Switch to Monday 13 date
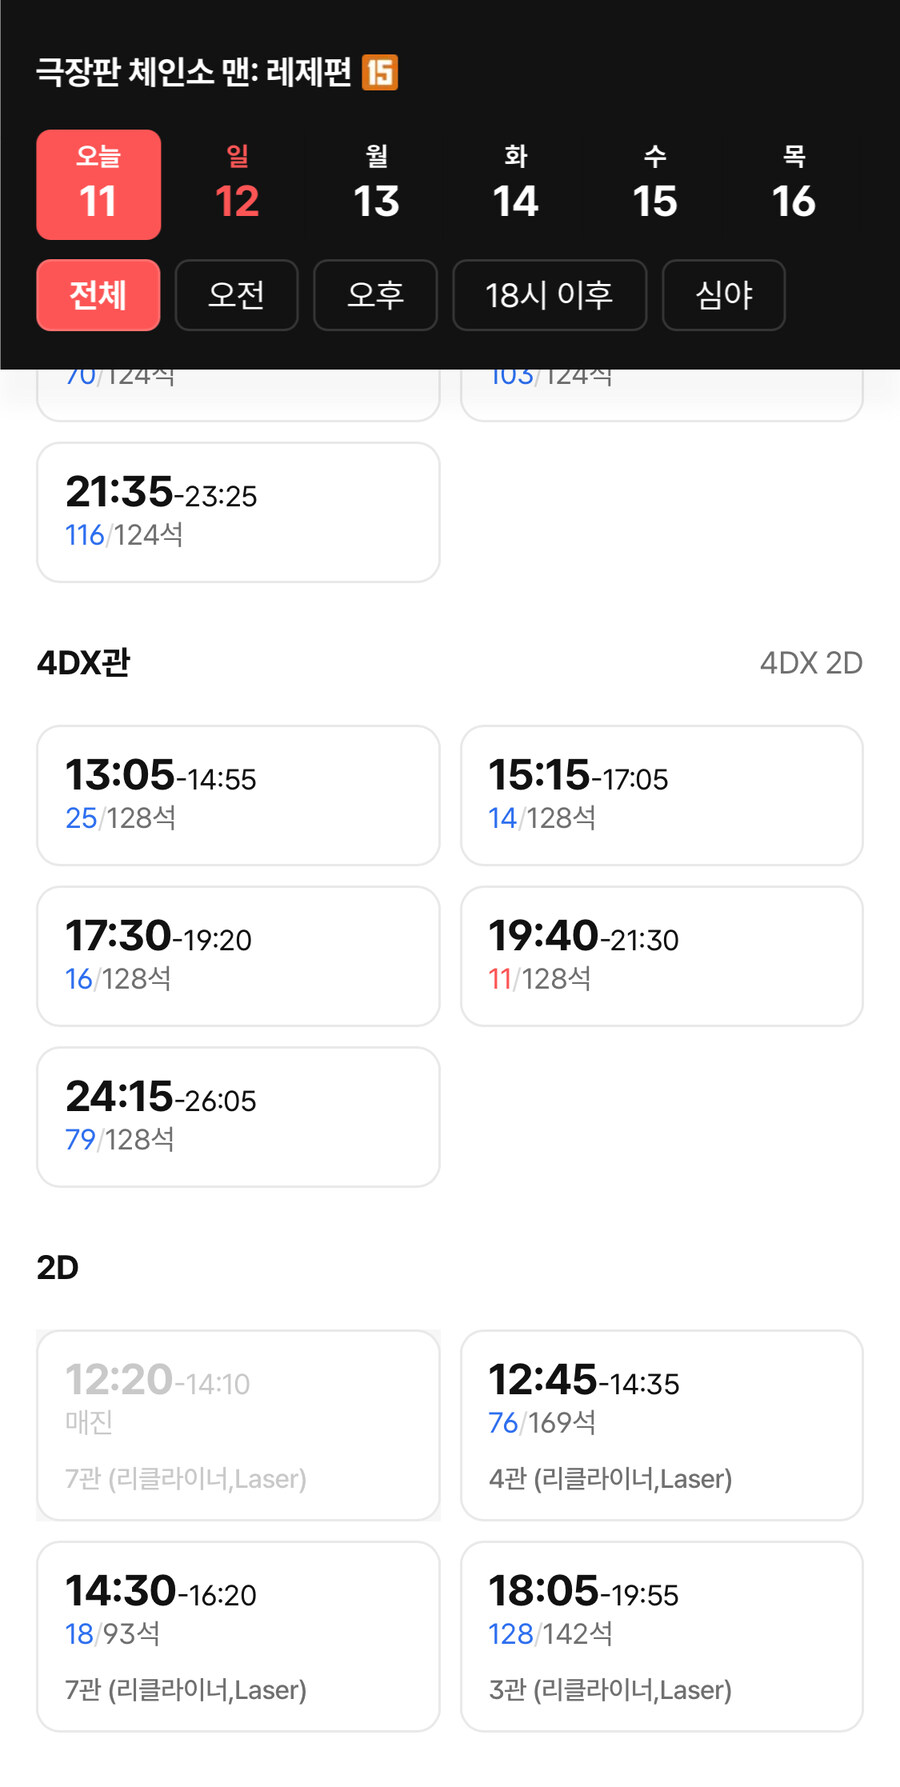900x1787 pixels. coord(376,185)
